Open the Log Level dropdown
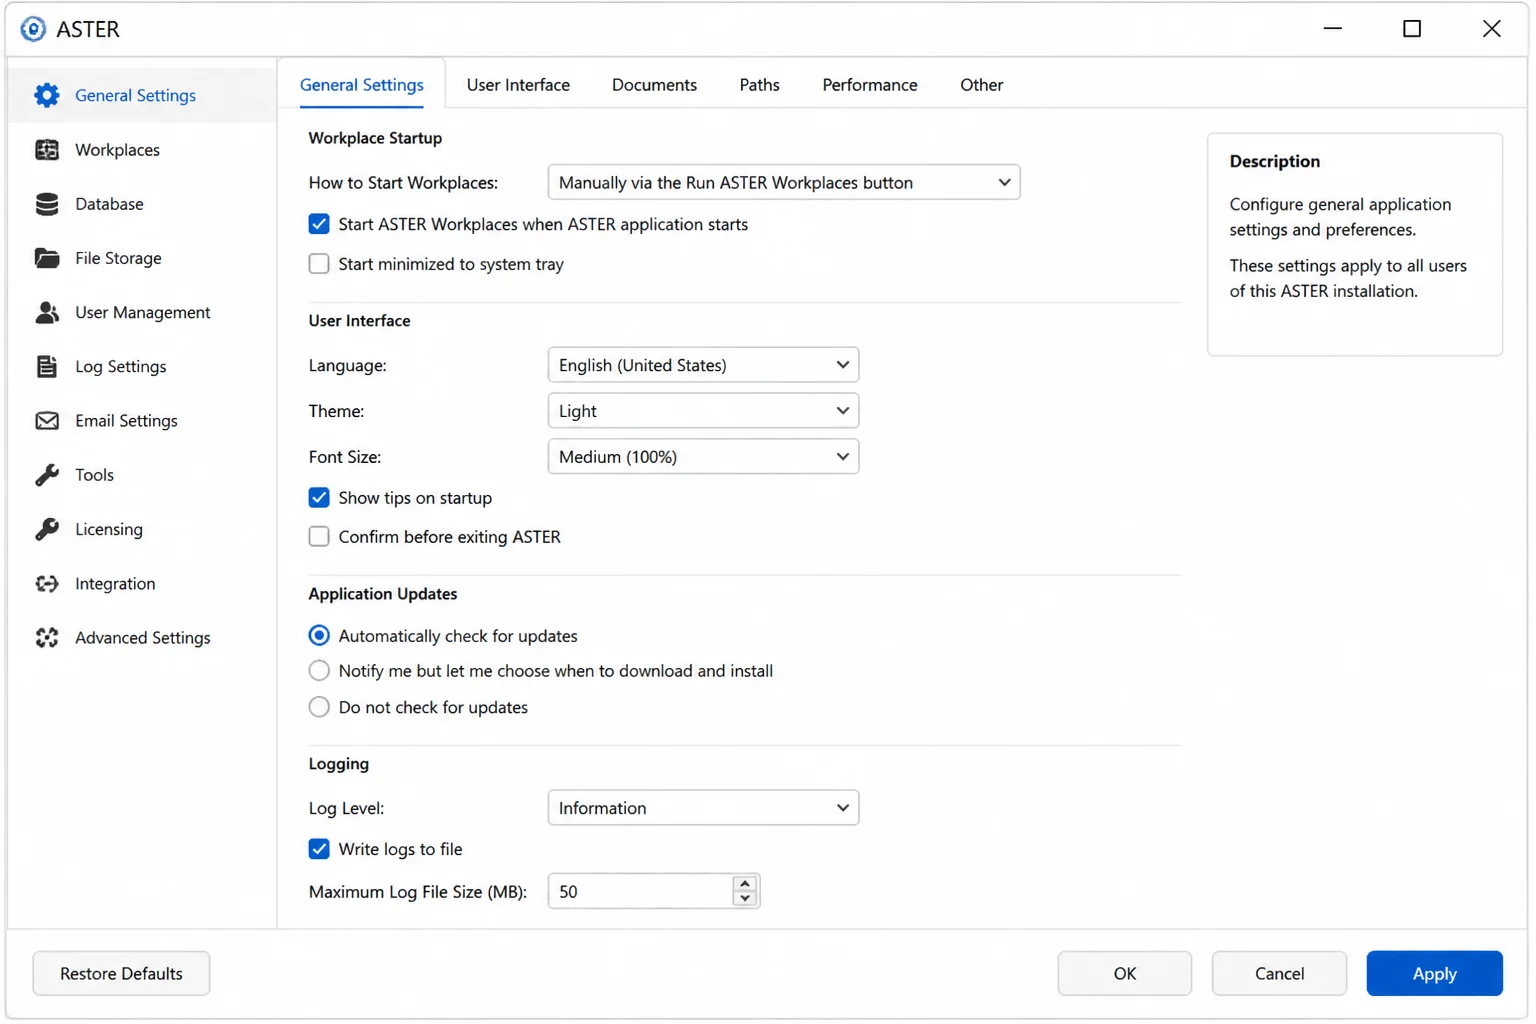The width and height of the screenshot is (1536, 1024). tap(703, 808)
